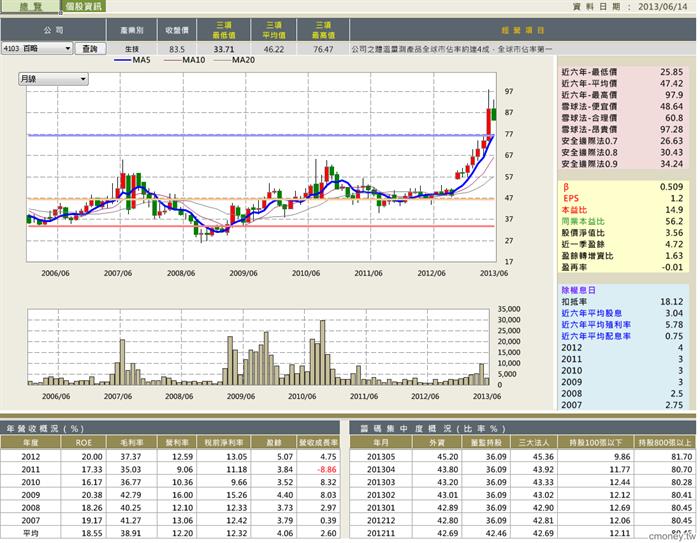Click the 毛利率 column header
This screenshot has height=543, width=700.
tap(131, 443)
